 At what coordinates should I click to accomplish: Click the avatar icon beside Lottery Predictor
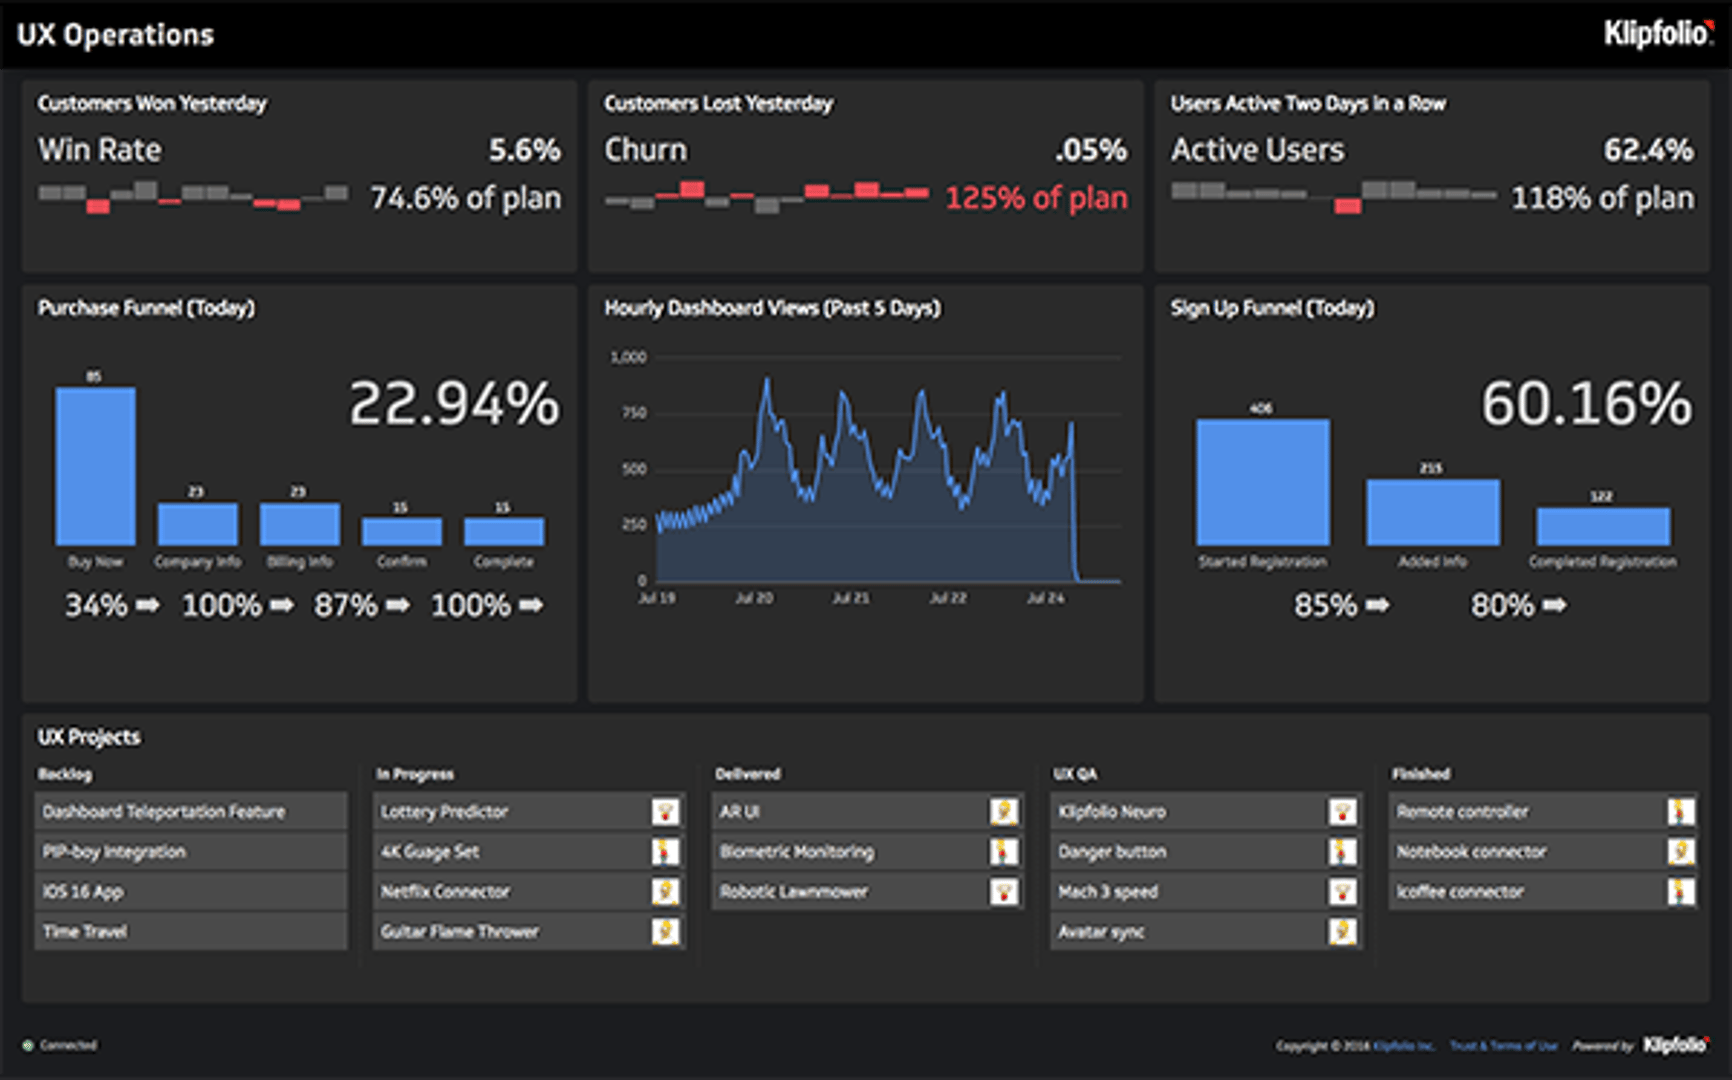tap(665, 811)
